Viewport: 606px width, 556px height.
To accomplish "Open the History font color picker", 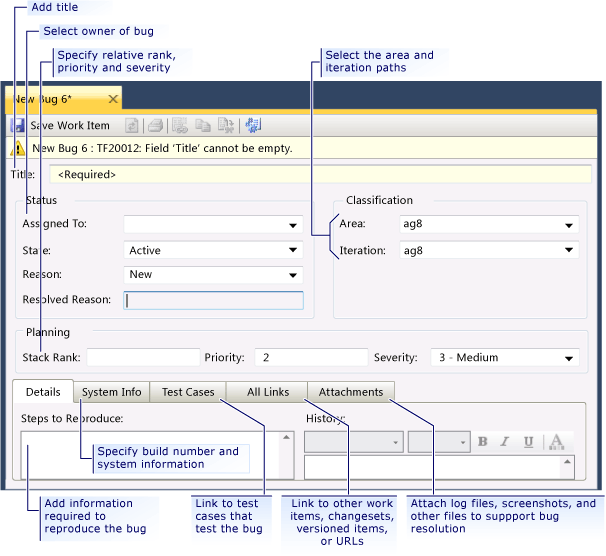I will coord(557,442).
